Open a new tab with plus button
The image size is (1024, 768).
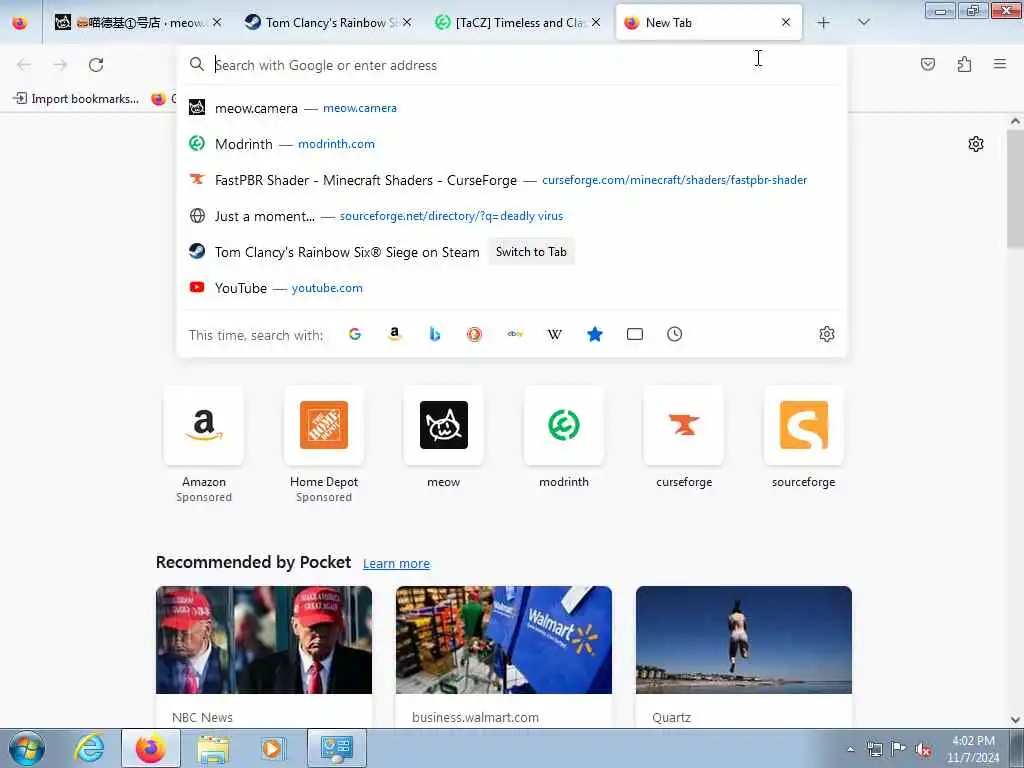824,23
